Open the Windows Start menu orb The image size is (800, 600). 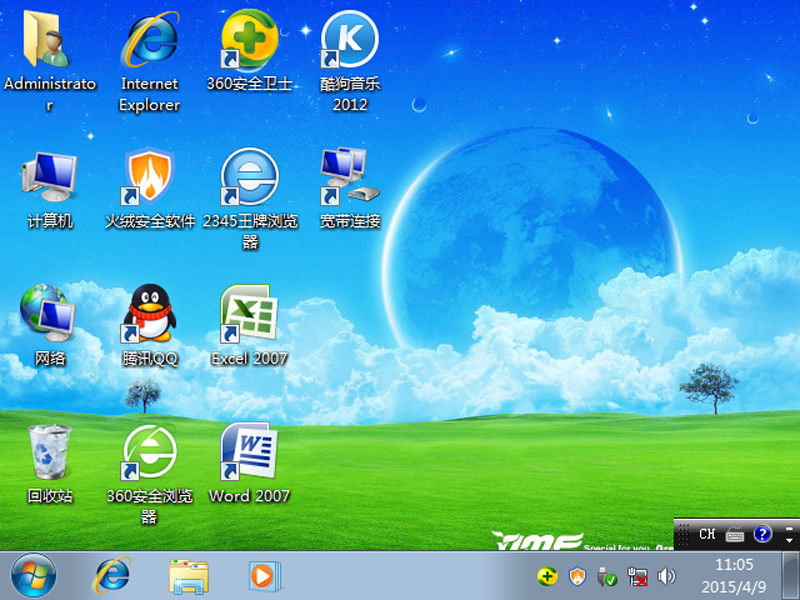tap(33, 576)
